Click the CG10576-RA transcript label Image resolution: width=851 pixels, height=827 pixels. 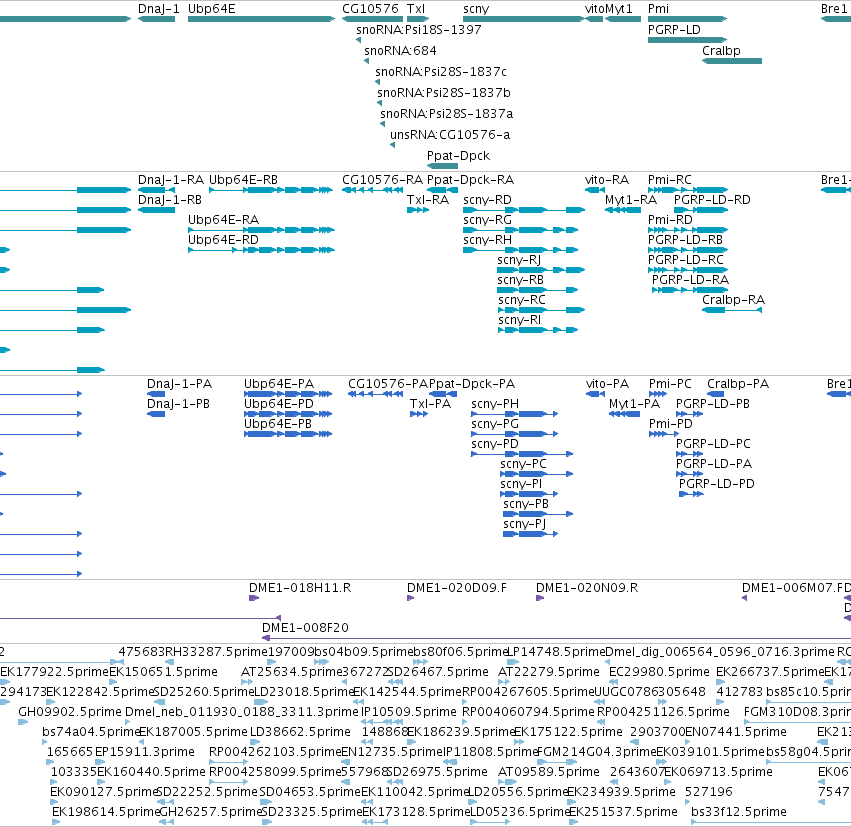pyautogui.click(x=383, y=180)
